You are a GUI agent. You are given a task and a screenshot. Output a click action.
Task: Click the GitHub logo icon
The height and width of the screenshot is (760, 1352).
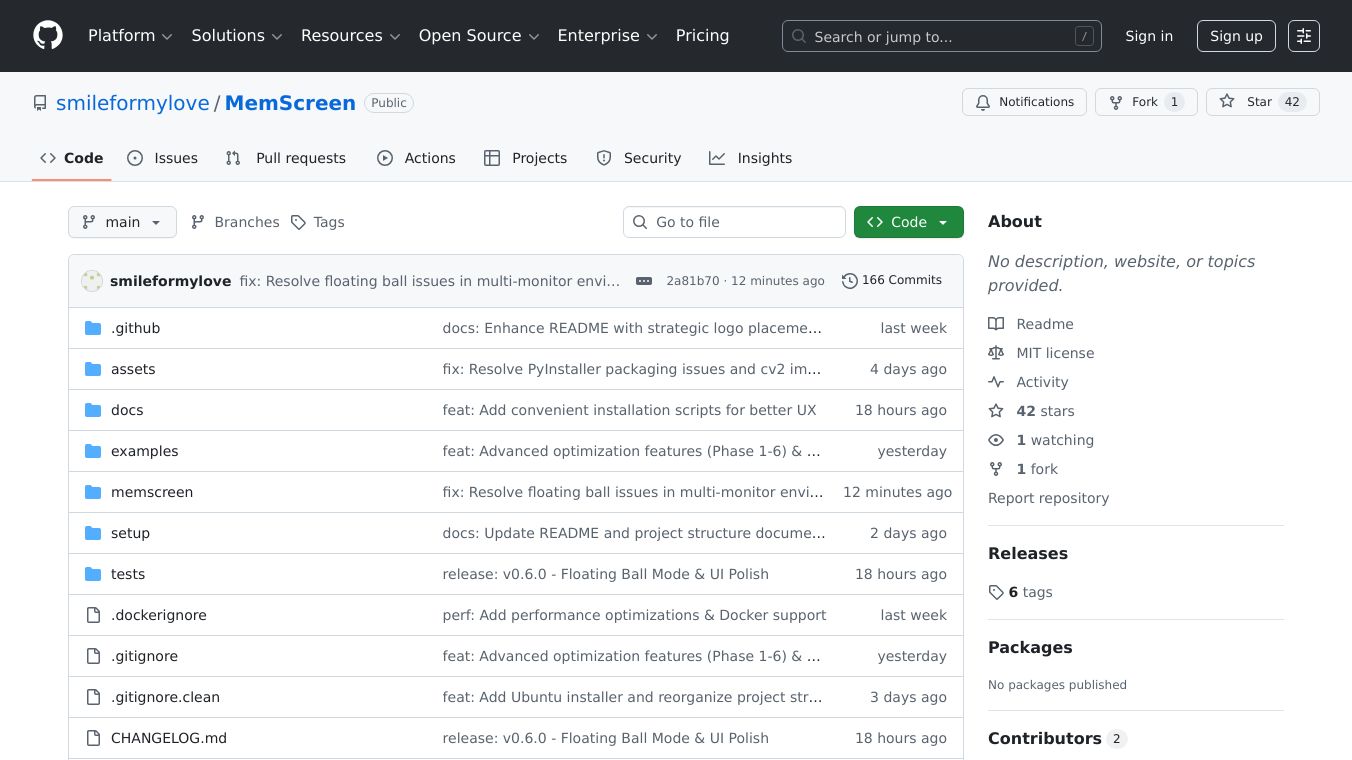point(48,36)
